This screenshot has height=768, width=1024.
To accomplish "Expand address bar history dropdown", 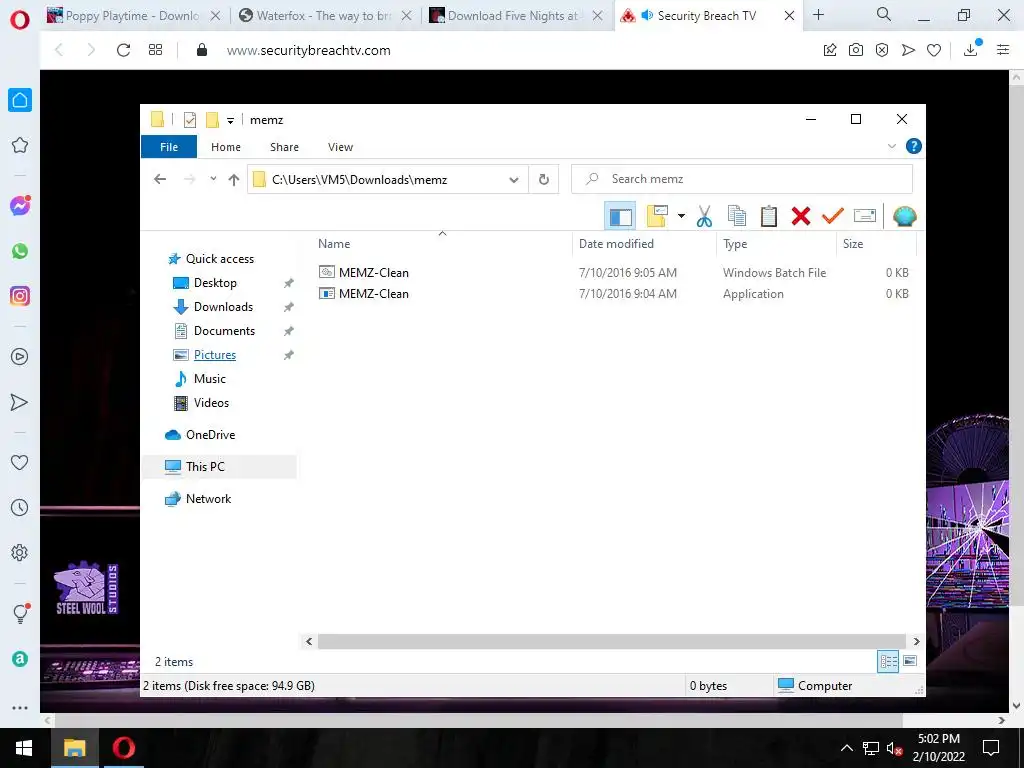I will pos(514,180).
